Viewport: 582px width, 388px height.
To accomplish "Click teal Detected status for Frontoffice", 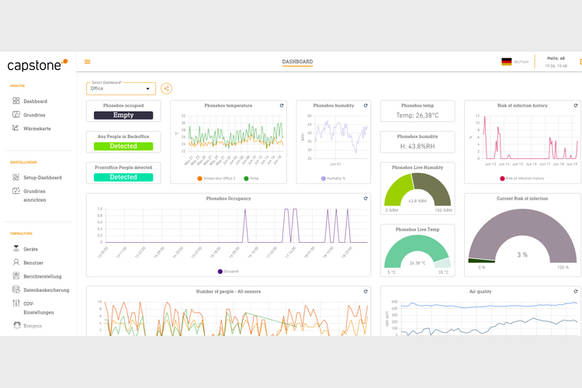I will 123,177.
